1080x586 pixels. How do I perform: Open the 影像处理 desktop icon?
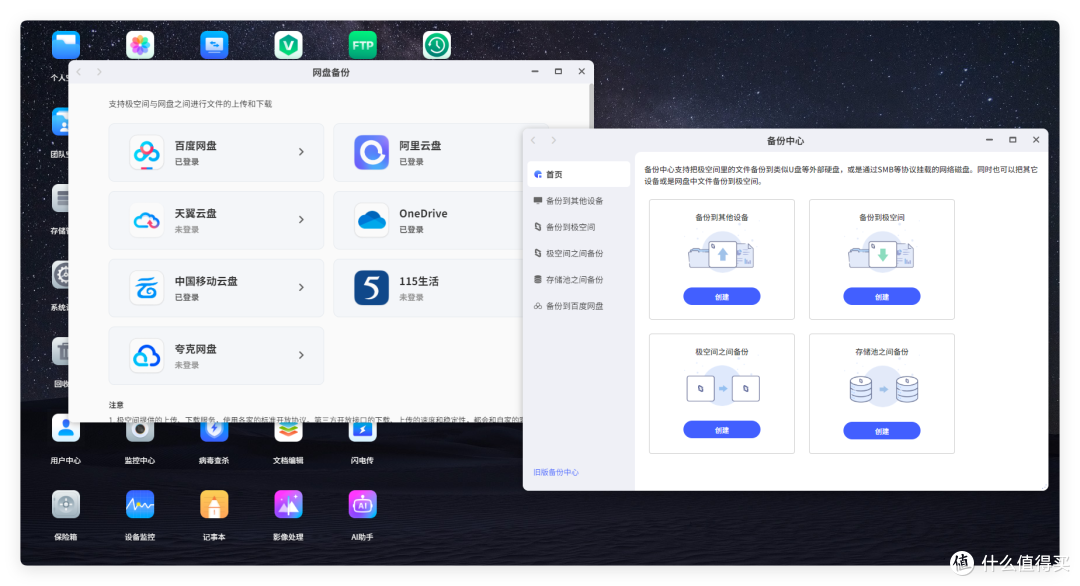(x=289, y=505)
